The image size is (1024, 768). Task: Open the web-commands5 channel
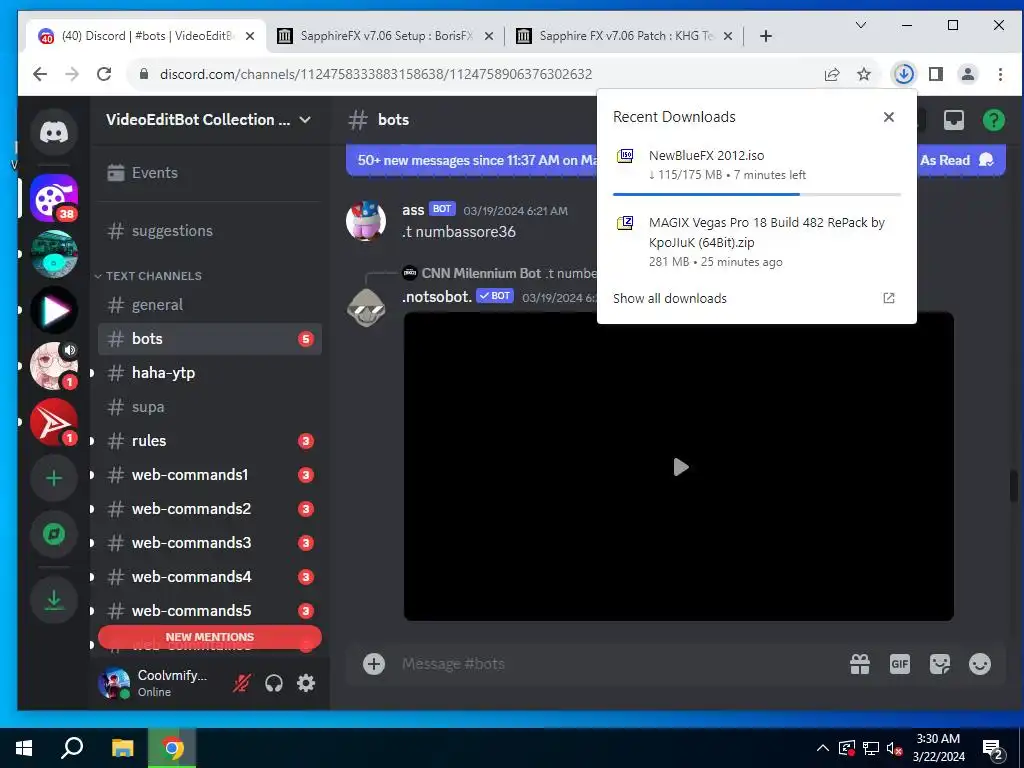tap(209, 611)
